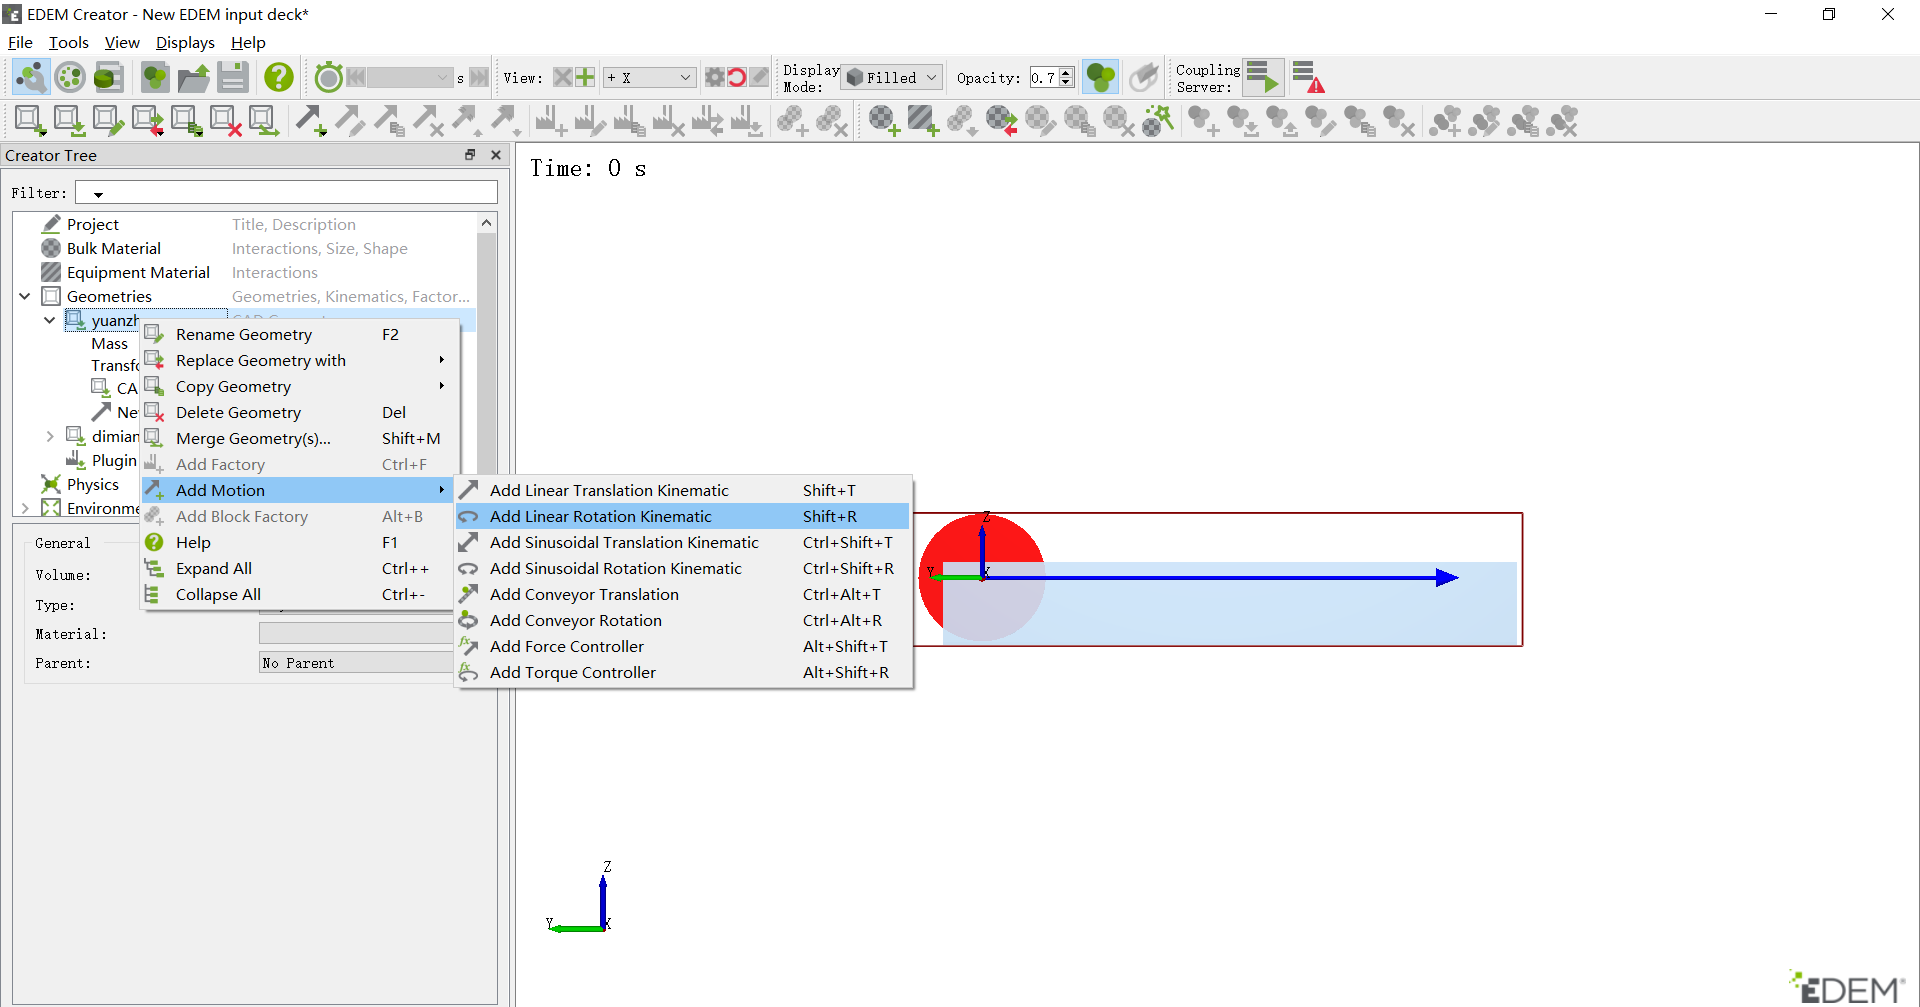
Task: Select Add Conveyor Translation
Action: 684,594
